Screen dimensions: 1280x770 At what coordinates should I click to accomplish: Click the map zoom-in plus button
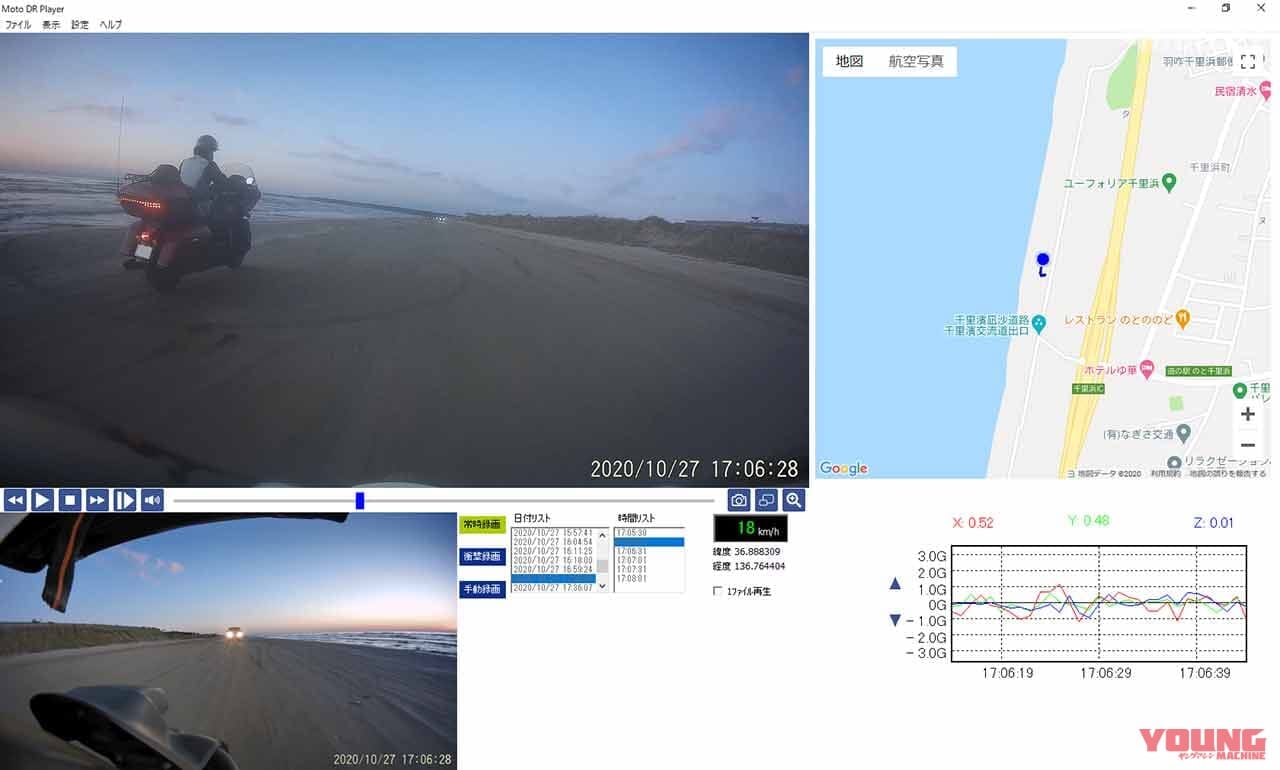1247,414
